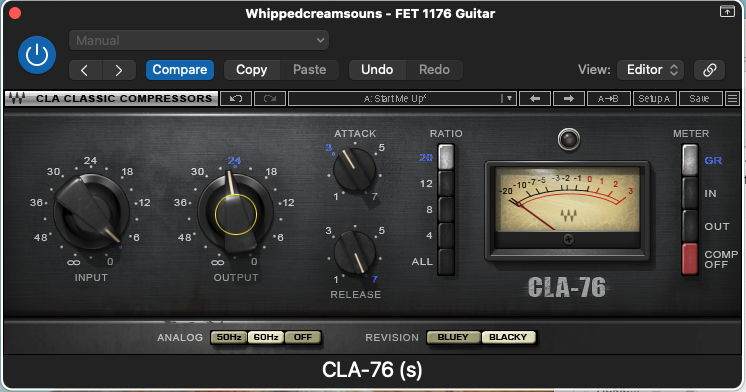
Task: Click the sidechain link icon button
Action: (709, 70)
